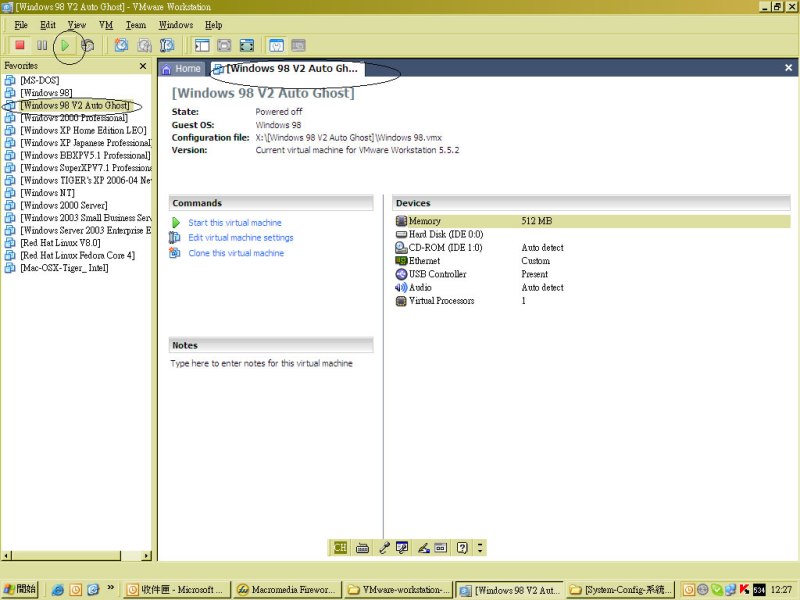Click Start this virtual machine link
This screenshot has height=600, width=800.
click(235, 223)
